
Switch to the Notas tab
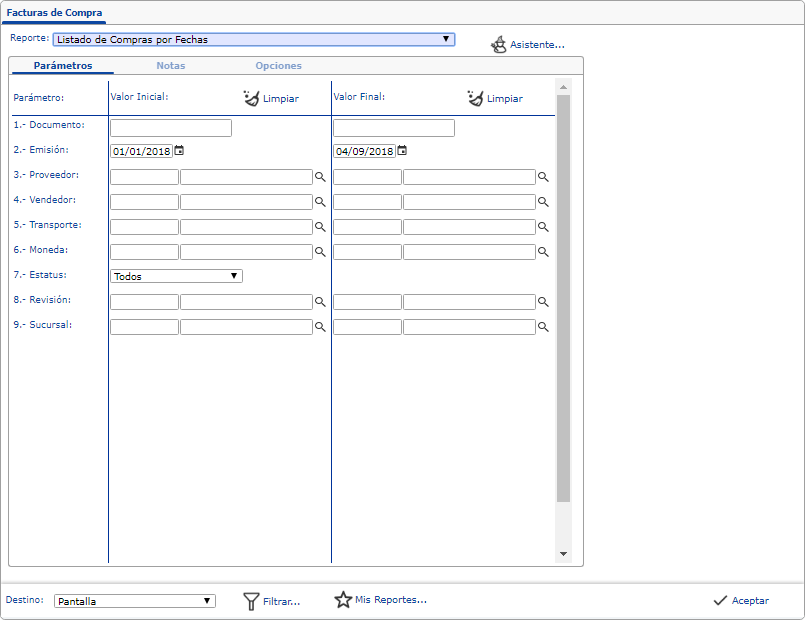[x=170, y=66]
